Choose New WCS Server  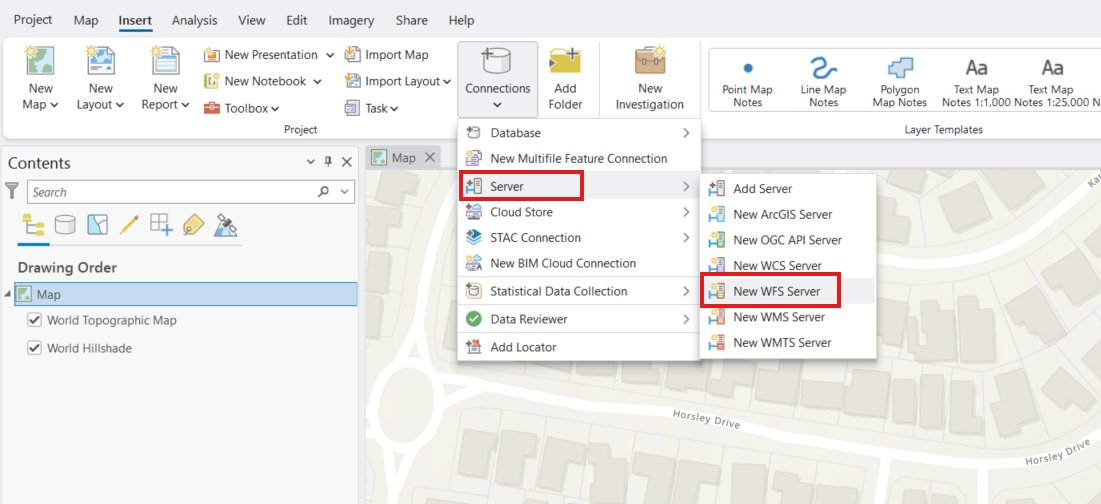(788, 266)
